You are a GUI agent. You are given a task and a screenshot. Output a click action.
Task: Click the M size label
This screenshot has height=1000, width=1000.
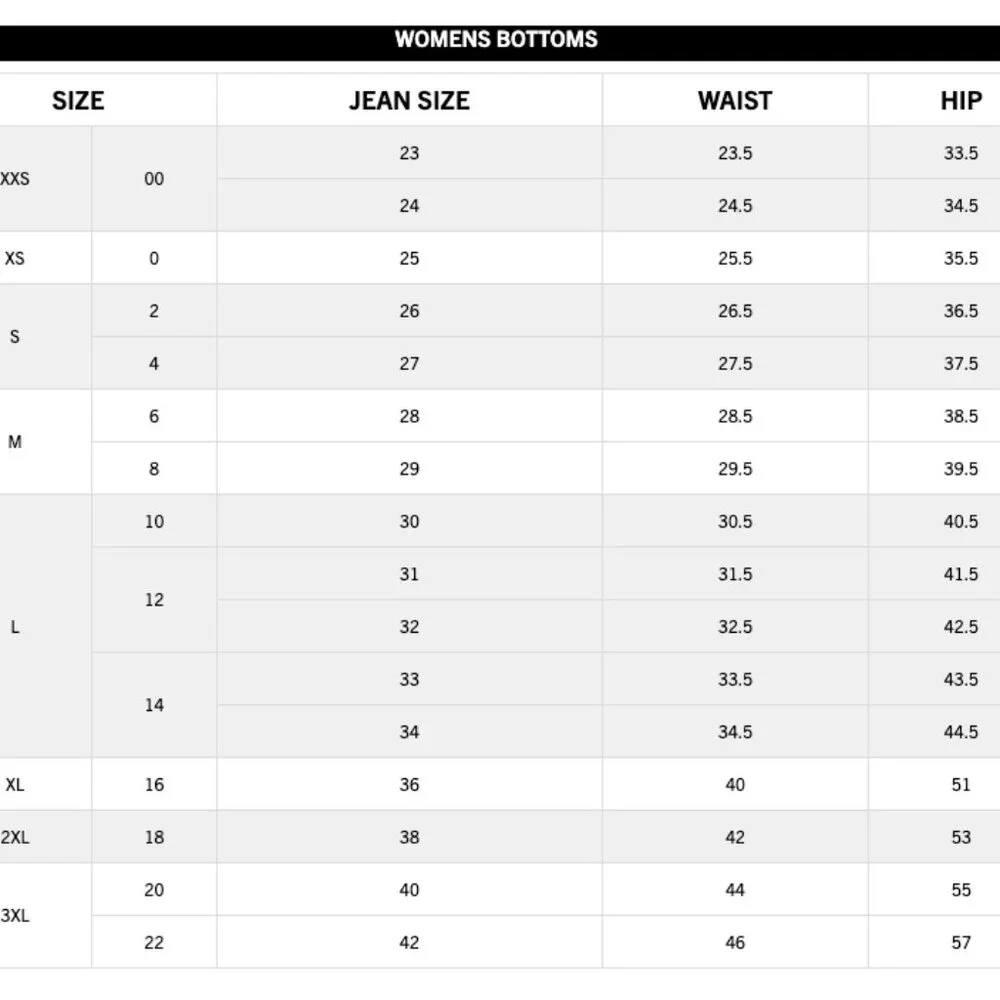click(15, 442)
